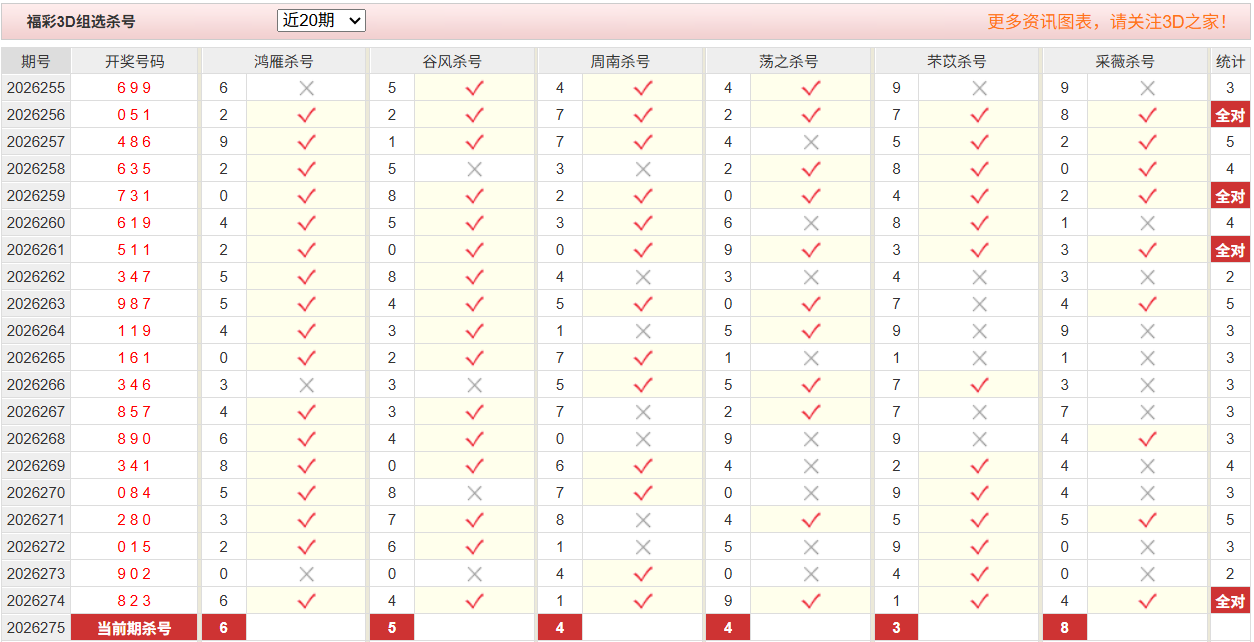Click the 鸿雁杀号 column header
This screenshot has height=642, width=1254.
pos(284,61)
